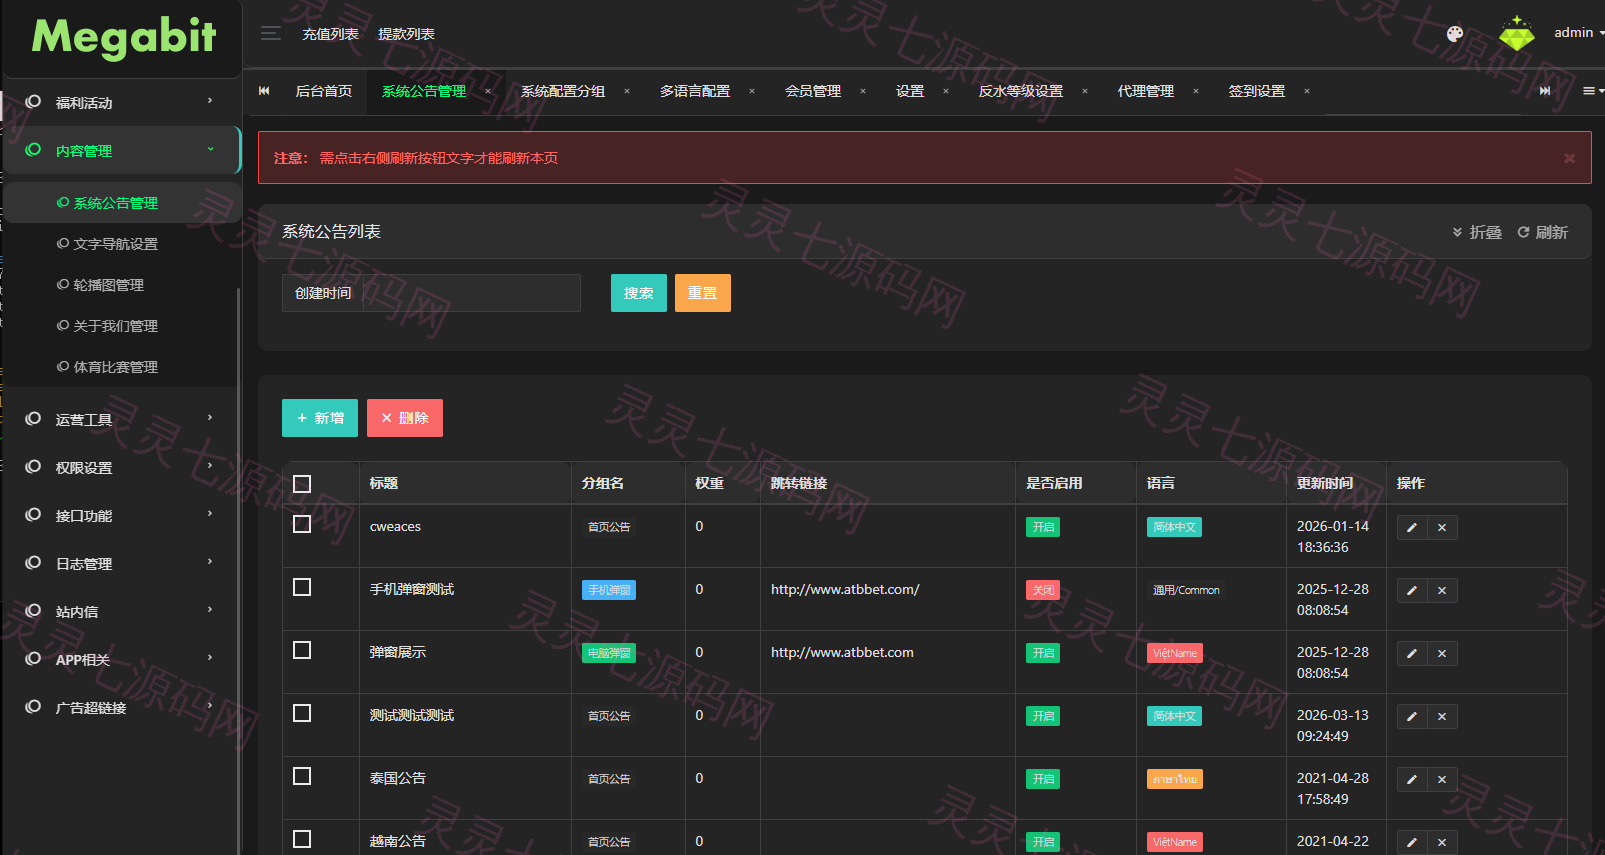This screenshot has width=1605, height=855.
Task: Check the cweaces row checkbox
Action: [x=302, y=524]
